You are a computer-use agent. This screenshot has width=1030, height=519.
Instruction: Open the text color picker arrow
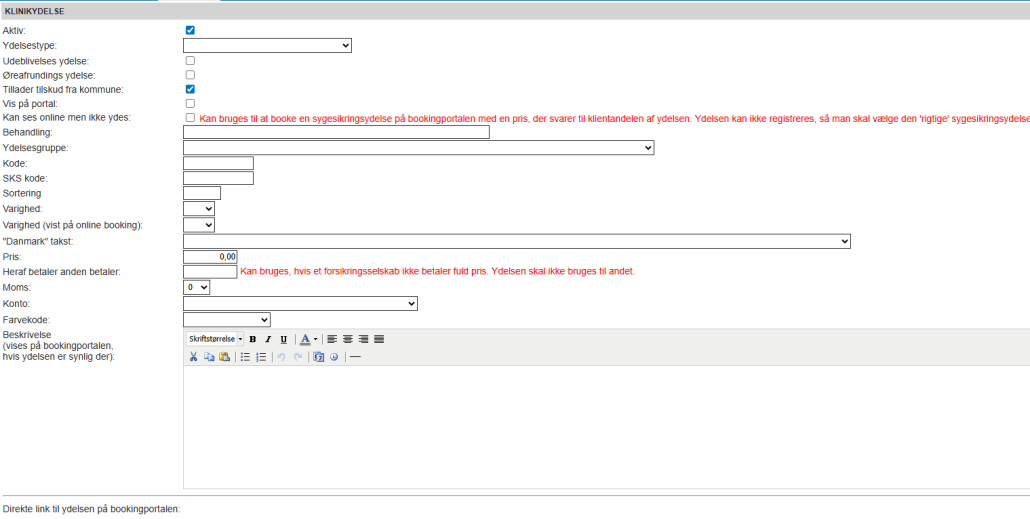pyautogui.click(x=316, y=339)
